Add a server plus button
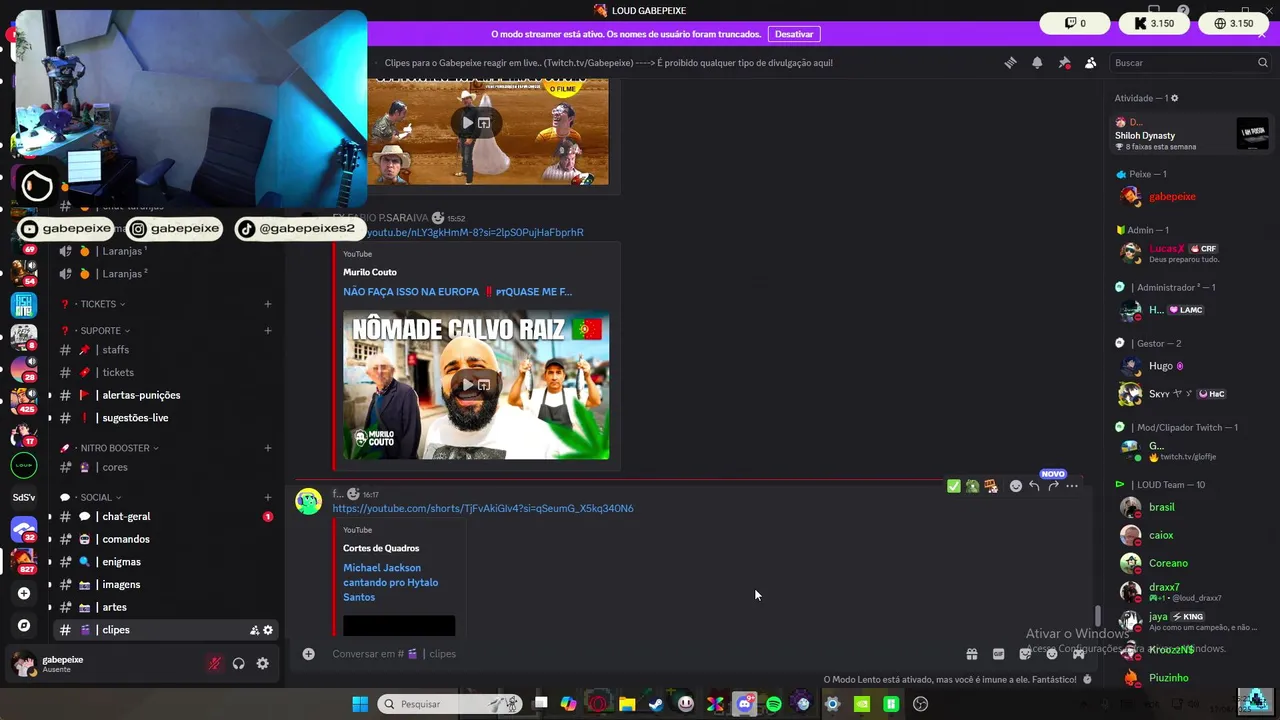 24,593
